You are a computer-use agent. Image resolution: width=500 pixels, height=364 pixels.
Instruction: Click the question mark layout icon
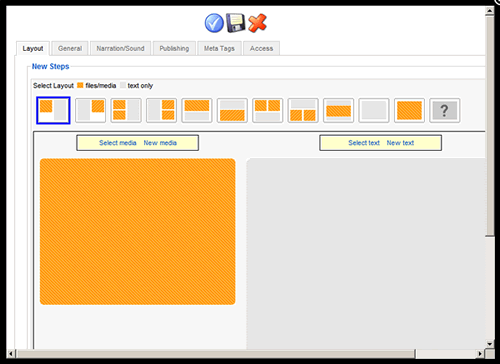point(445,110)
